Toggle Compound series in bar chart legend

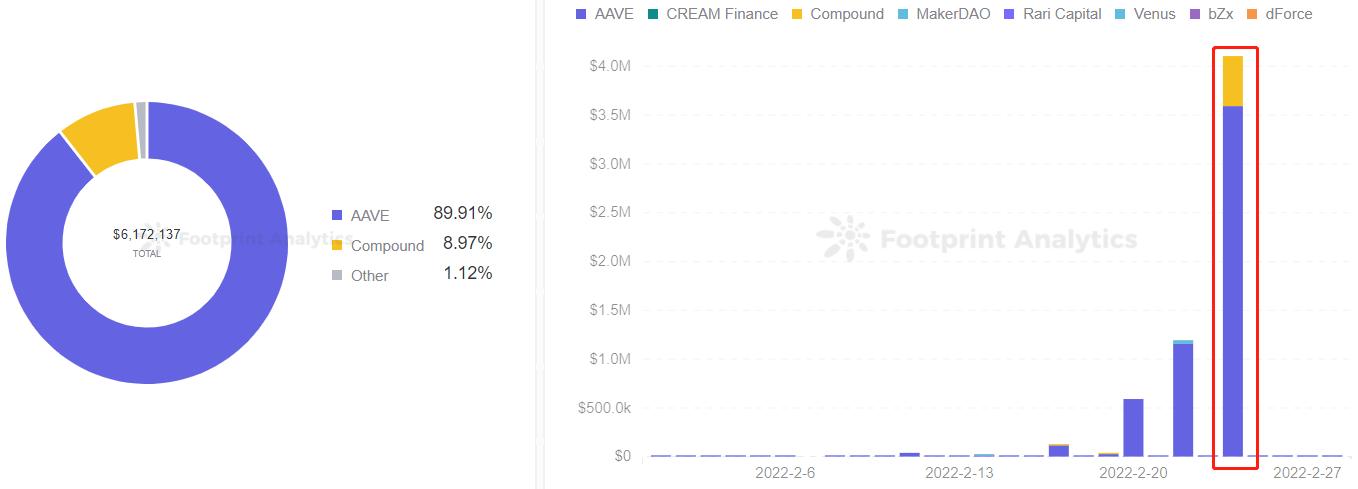tap(837, 14)
